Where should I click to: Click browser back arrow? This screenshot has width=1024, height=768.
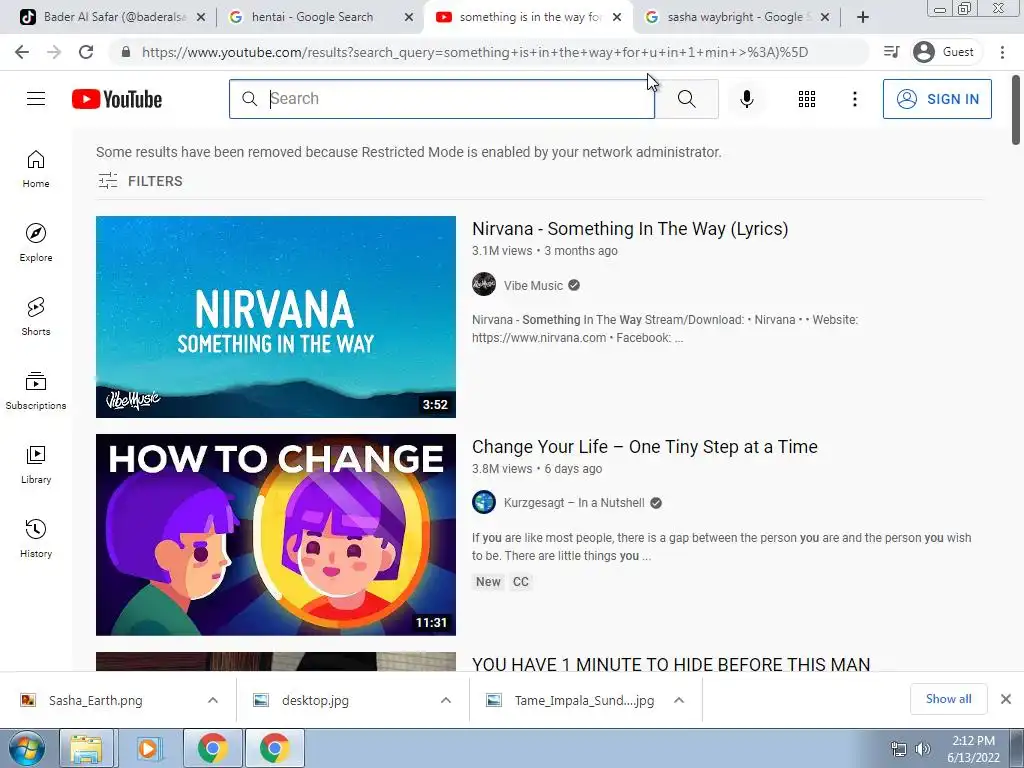pyautogui.click(x=22, y=52)
